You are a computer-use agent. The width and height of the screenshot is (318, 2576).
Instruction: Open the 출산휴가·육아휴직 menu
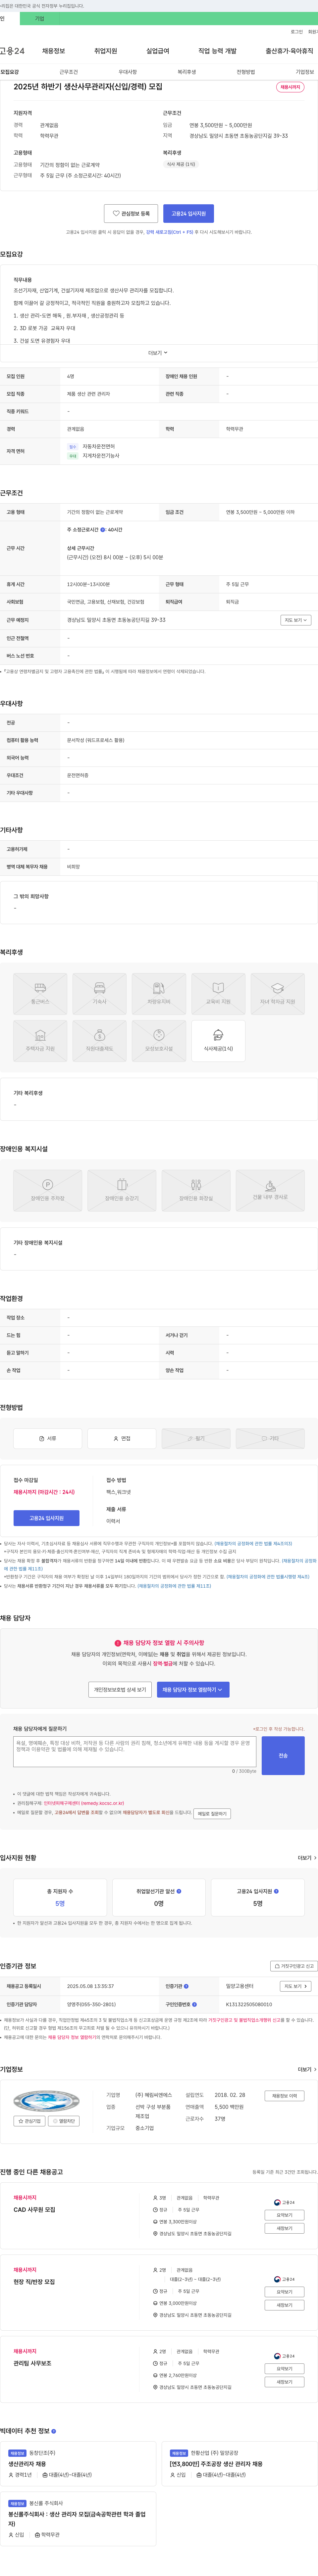289,51
